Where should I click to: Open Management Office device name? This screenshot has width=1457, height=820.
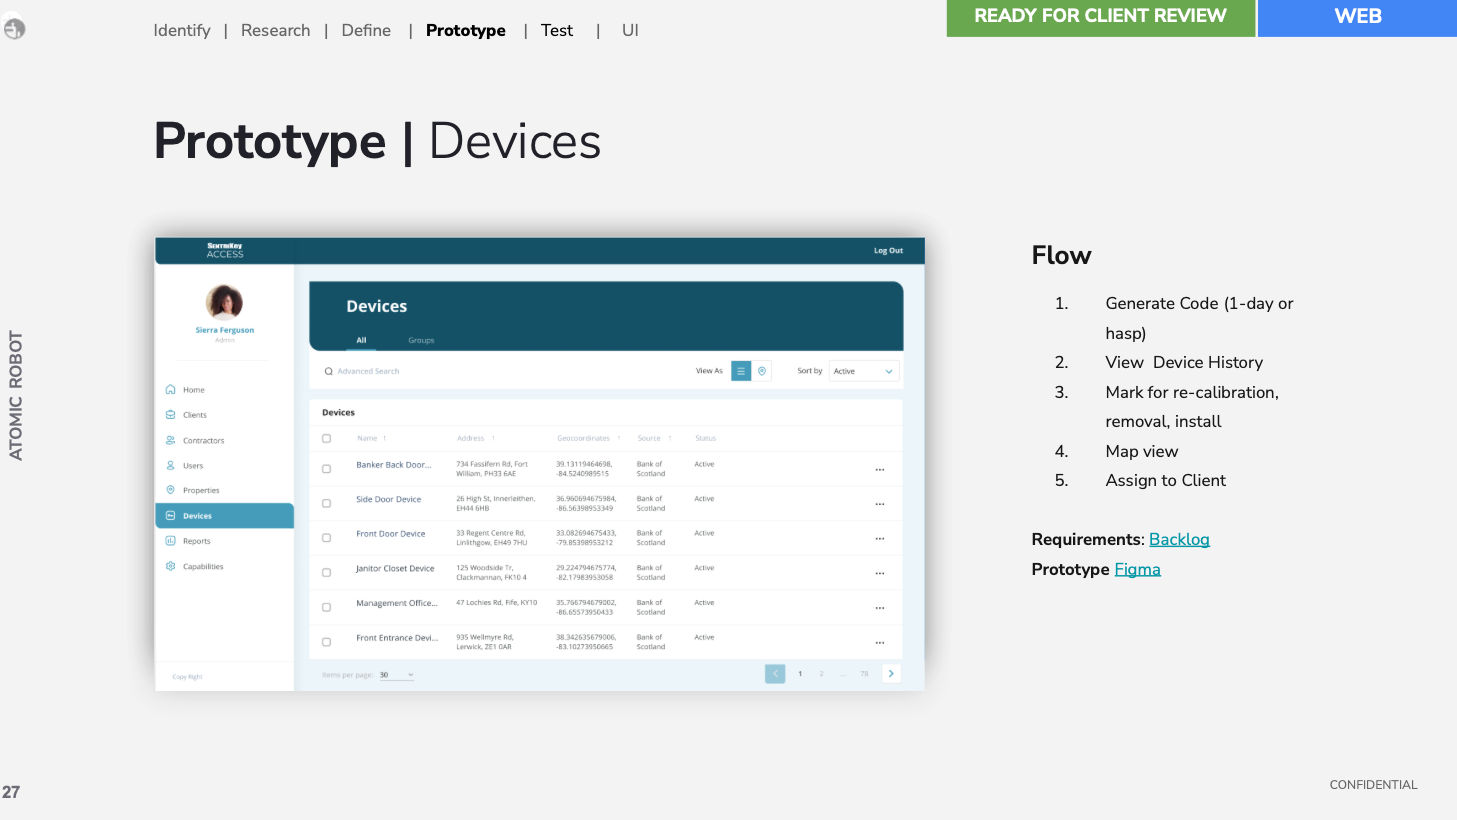pyautogui.click(x=397, y=603)
